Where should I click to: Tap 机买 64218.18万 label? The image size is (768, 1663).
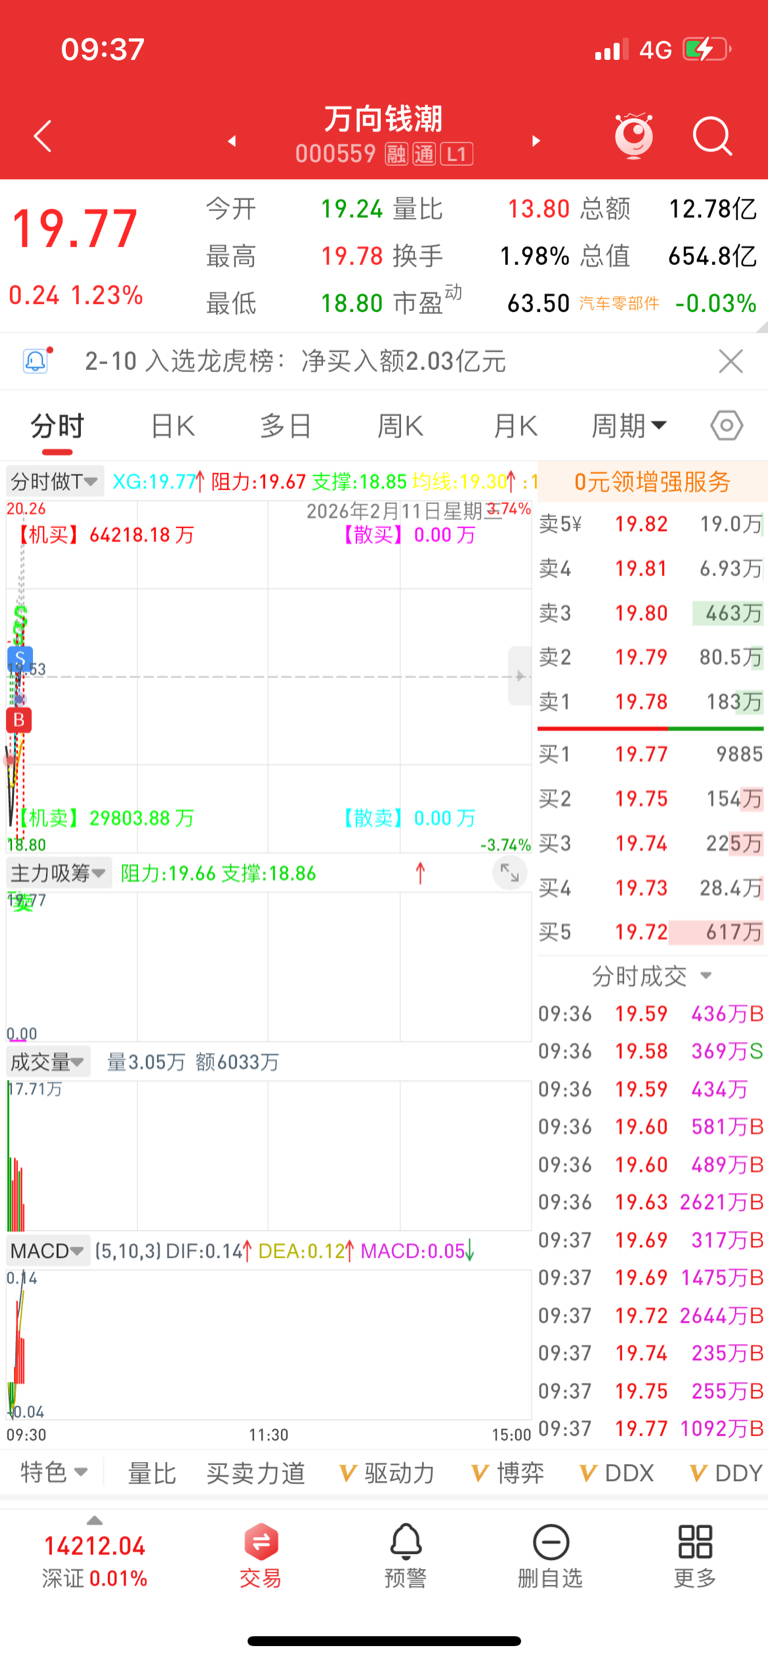tap(104, 535)
